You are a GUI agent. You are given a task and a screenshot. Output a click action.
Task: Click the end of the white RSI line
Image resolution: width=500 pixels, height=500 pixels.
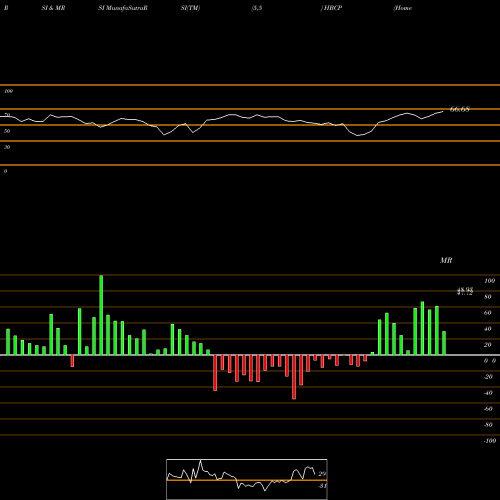click(x=443, y=111)
